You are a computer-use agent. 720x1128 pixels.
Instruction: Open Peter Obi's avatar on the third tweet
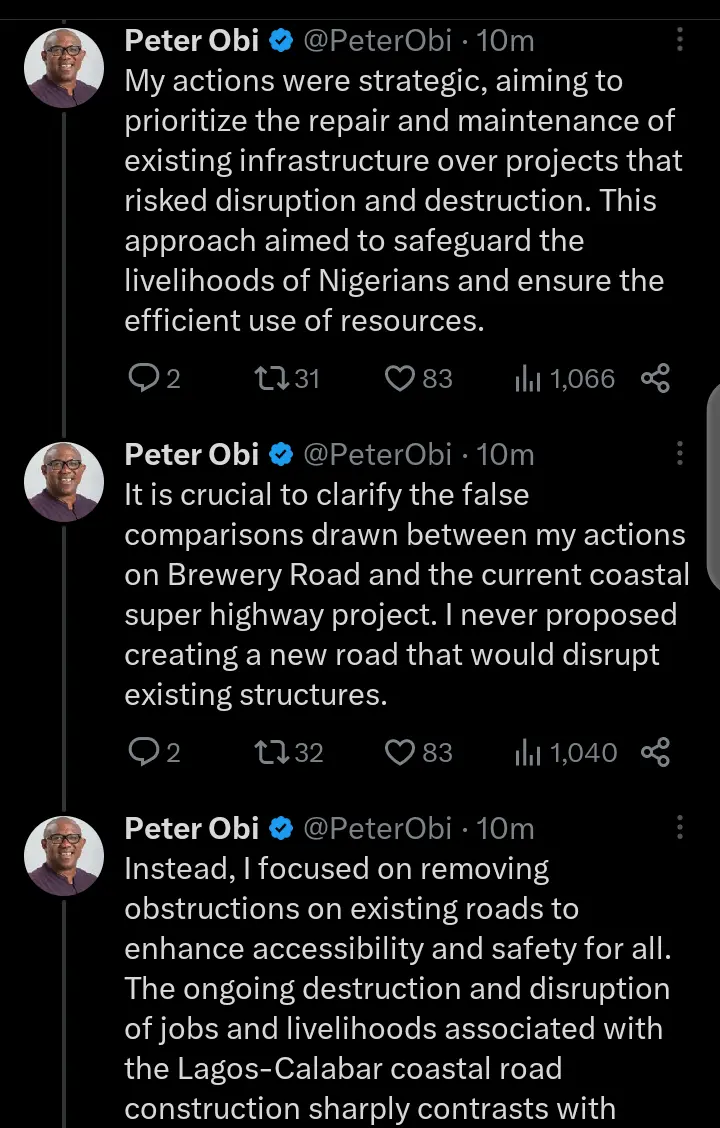(64, 856)
